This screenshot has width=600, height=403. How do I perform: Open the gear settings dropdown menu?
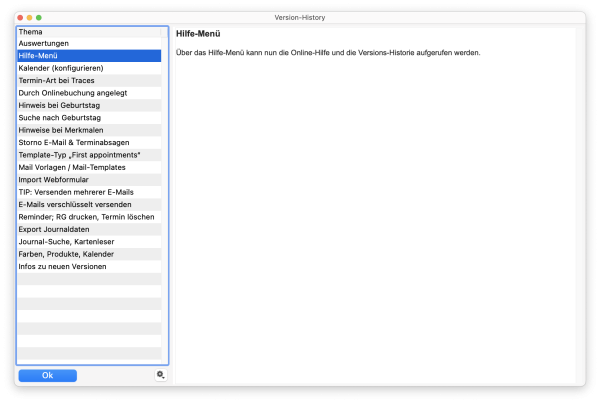(160, 375)
